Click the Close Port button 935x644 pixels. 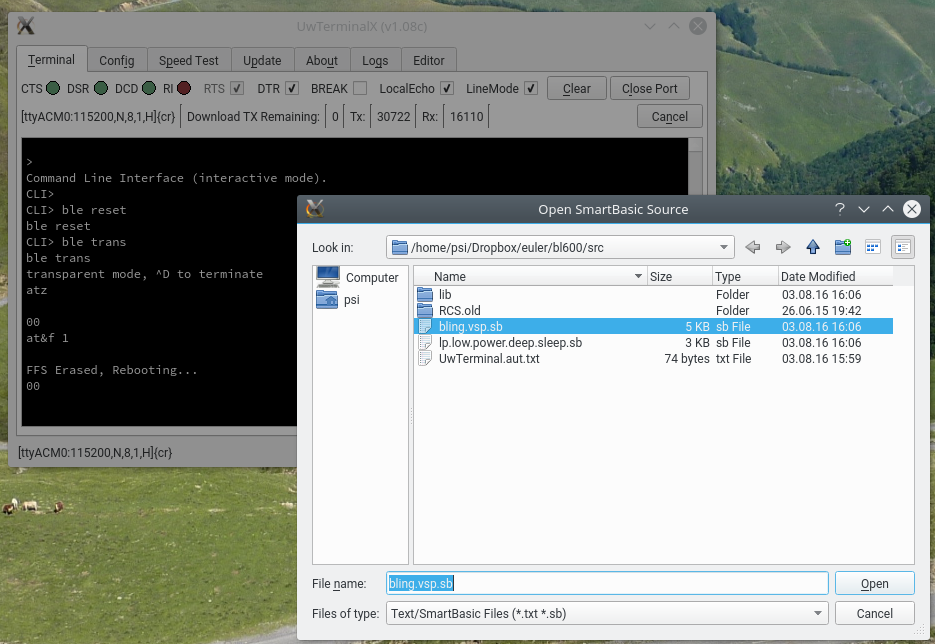click(x=649, y=88)
